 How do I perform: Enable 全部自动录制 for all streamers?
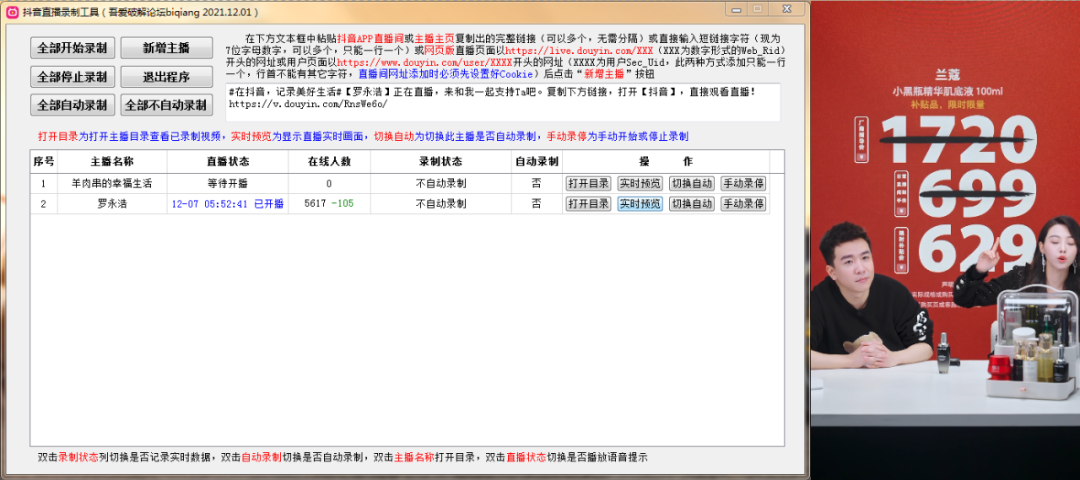click(75, 105)
